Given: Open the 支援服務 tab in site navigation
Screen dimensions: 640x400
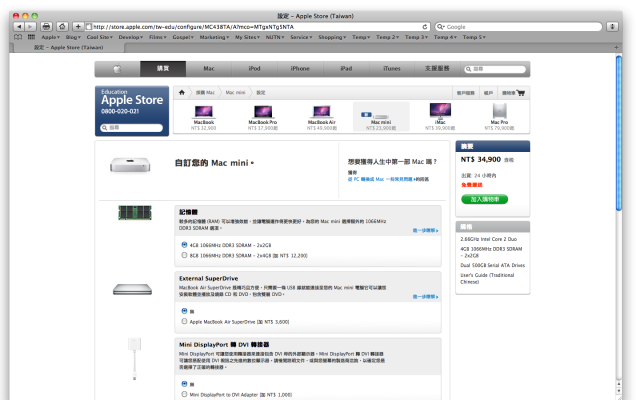Looking at the screenshot, I should tap(437, 69).
